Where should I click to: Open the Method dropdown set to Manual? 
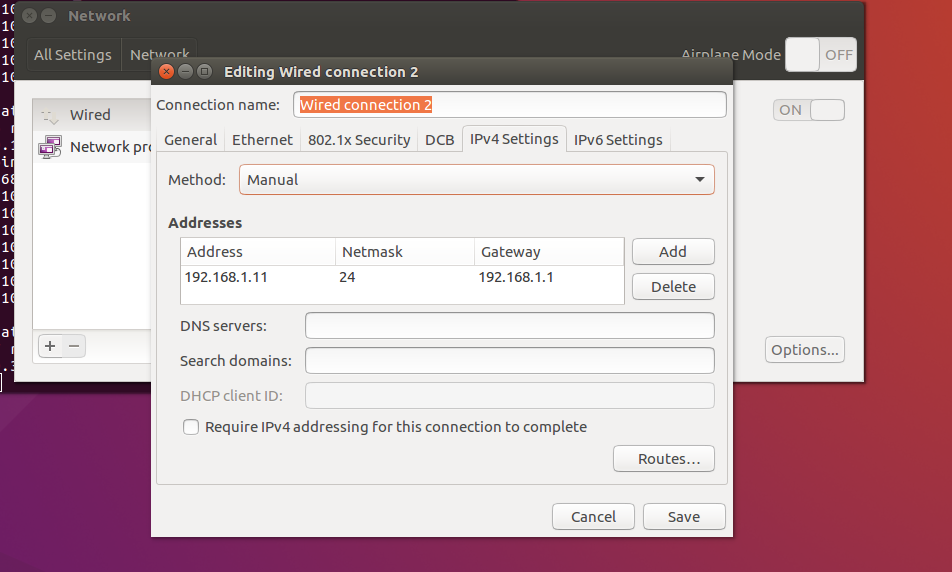[477, 180]
